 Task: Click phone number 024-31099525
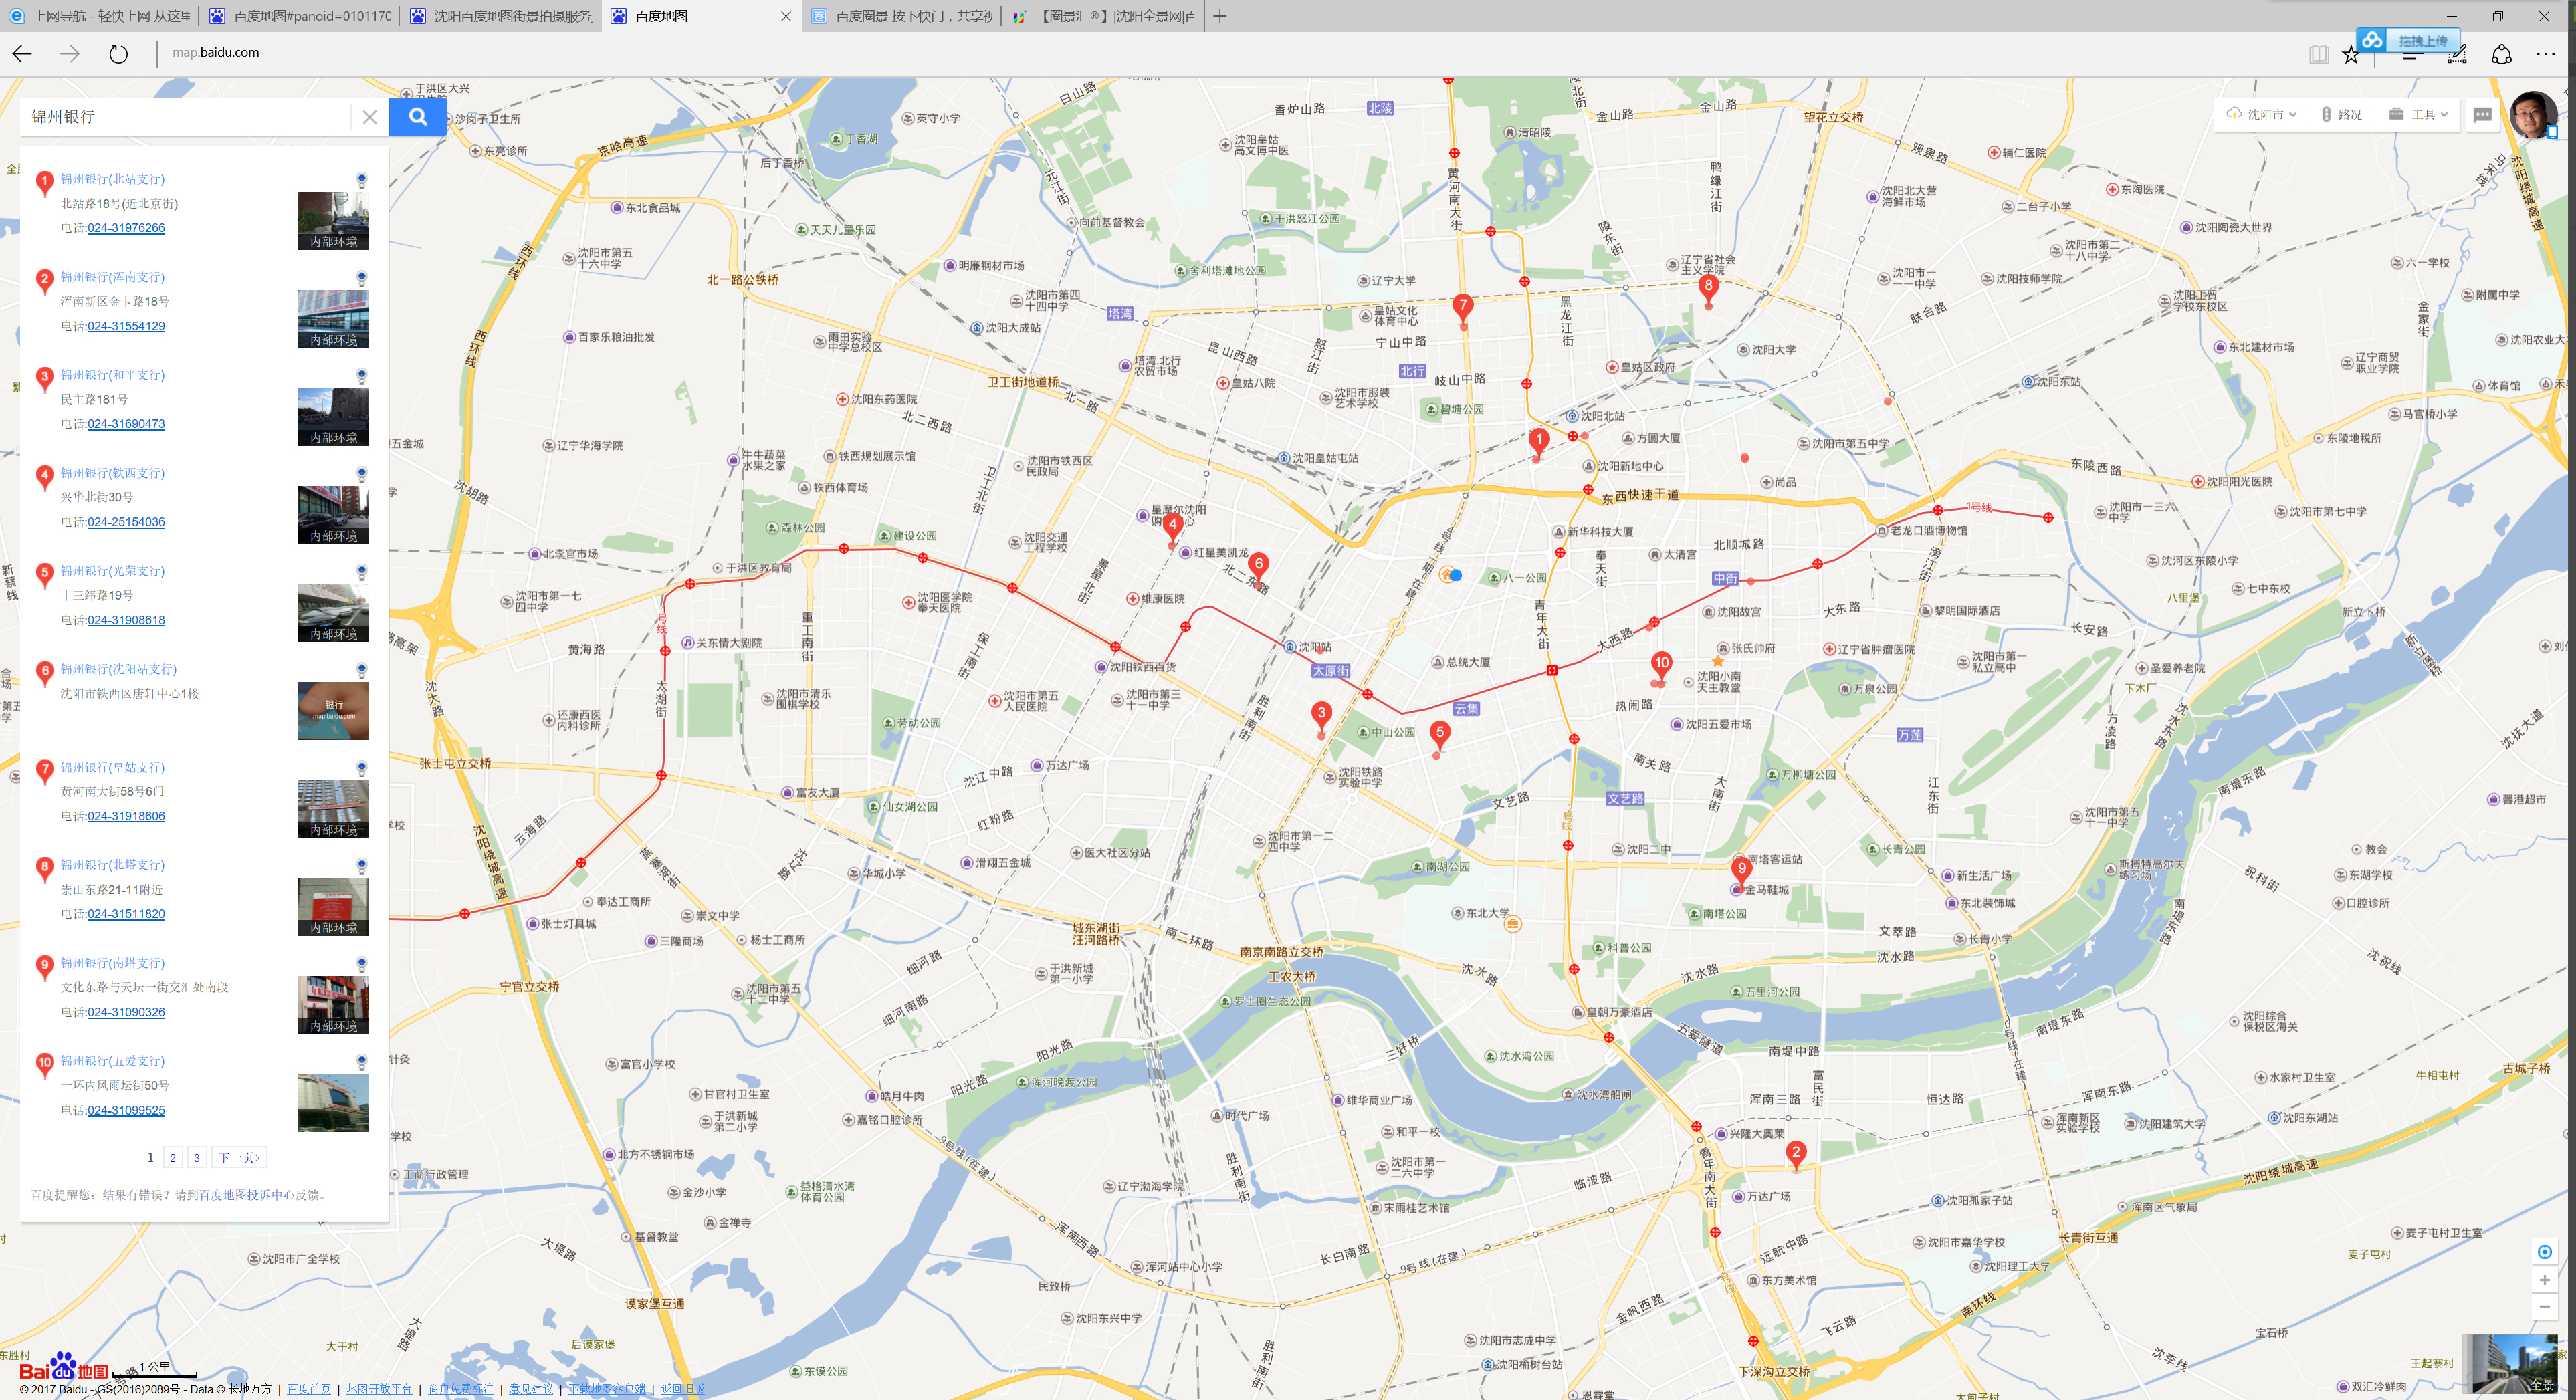tap(126, 1110)
